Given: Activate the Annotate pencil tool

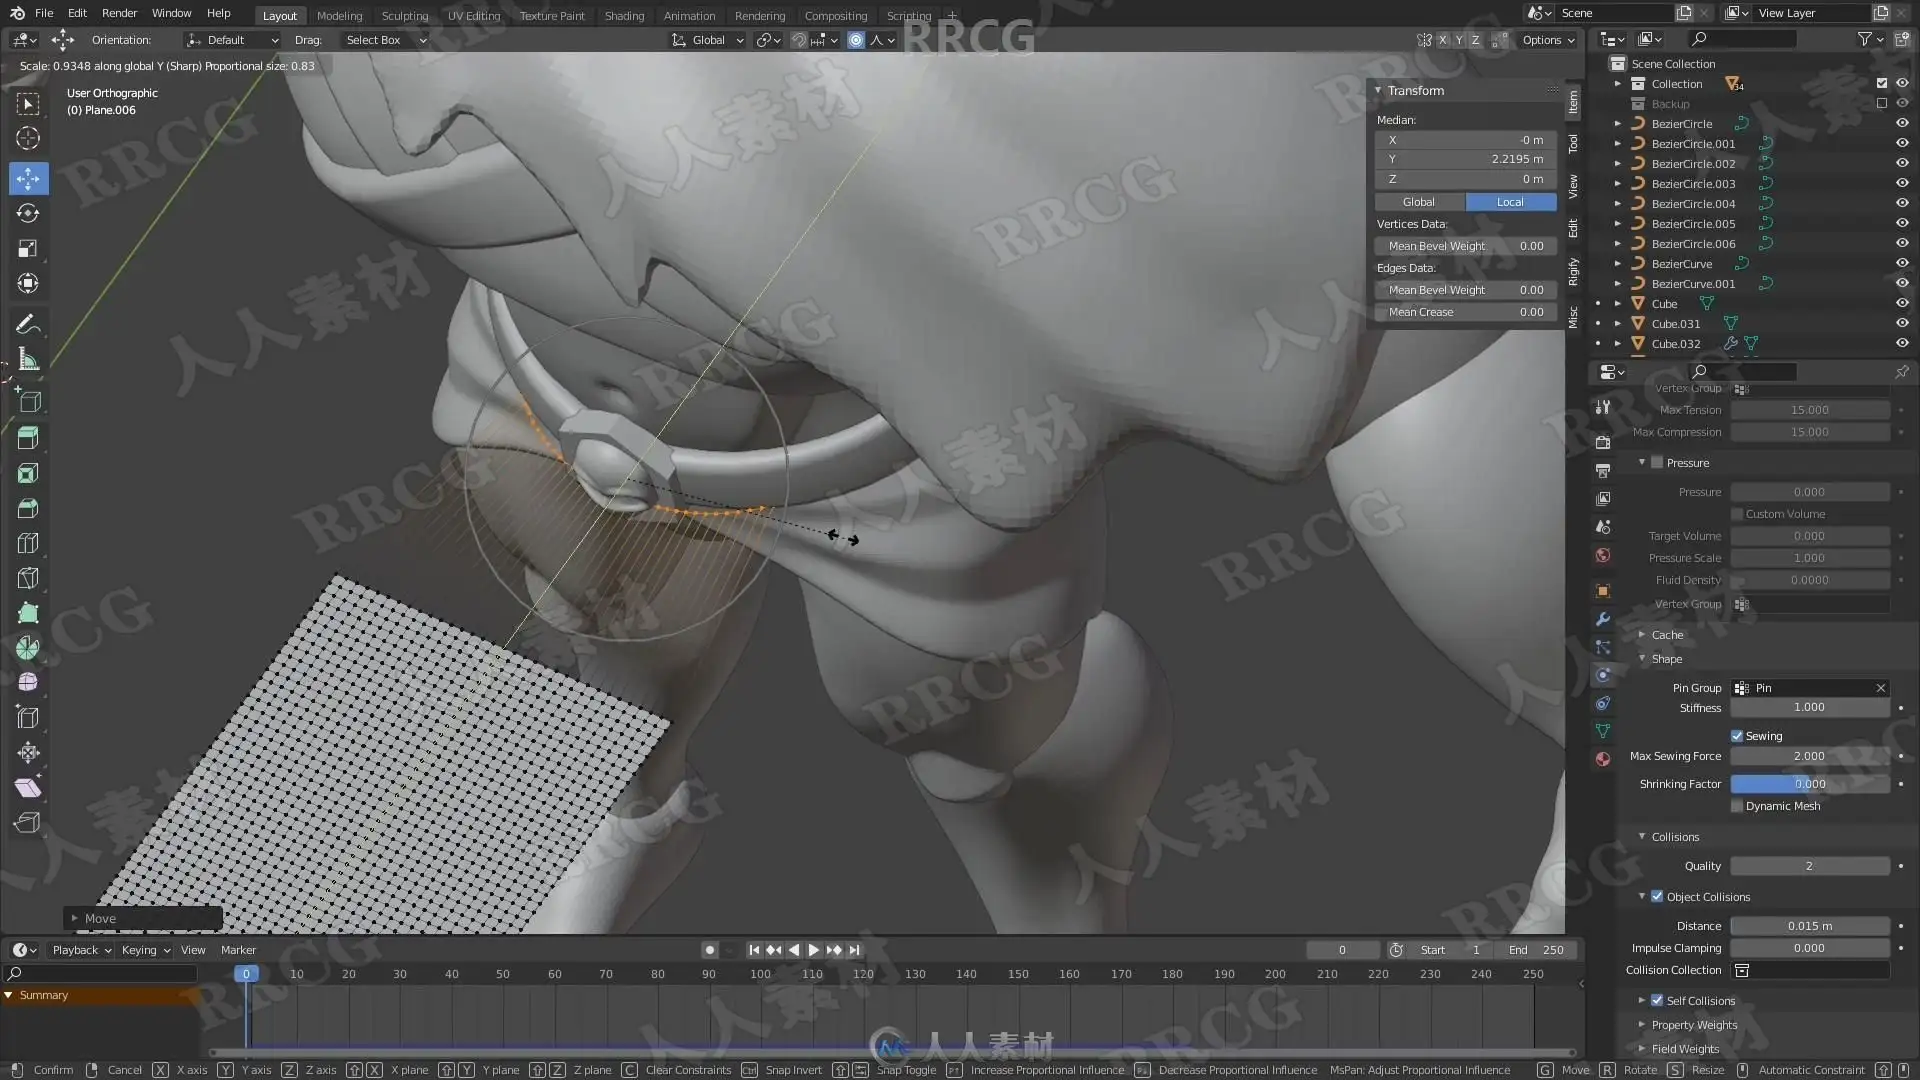Looking at the screenshot, I should point(28,324).
